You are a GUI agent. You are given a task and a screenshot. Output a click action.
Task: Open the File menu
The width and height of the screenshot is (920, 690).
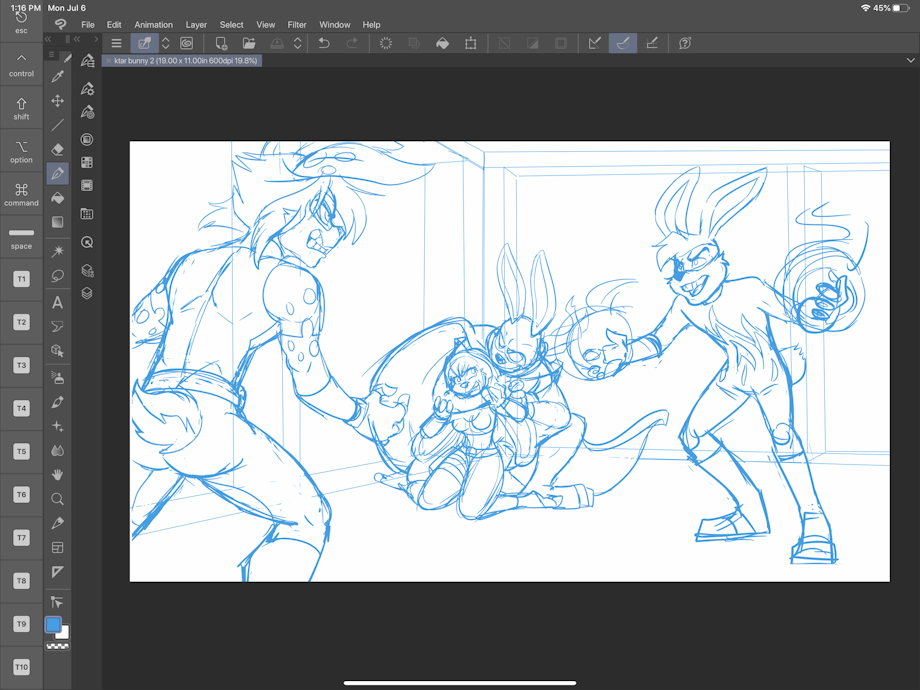click(x=87, y=25)
